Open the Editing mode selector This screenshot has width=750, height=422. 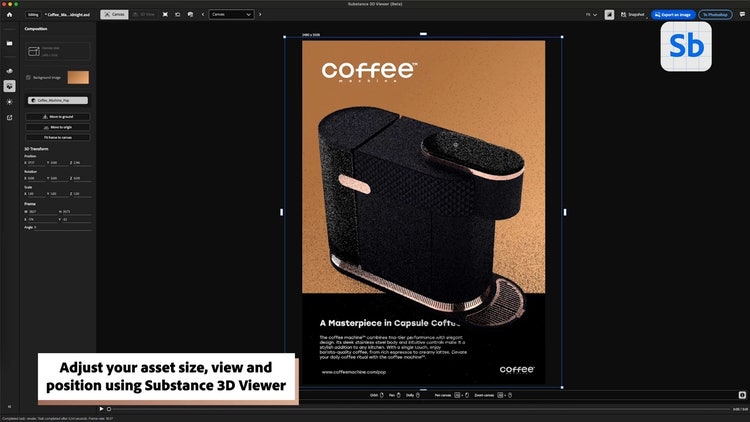pyautogui.click(x=33, y=14)
